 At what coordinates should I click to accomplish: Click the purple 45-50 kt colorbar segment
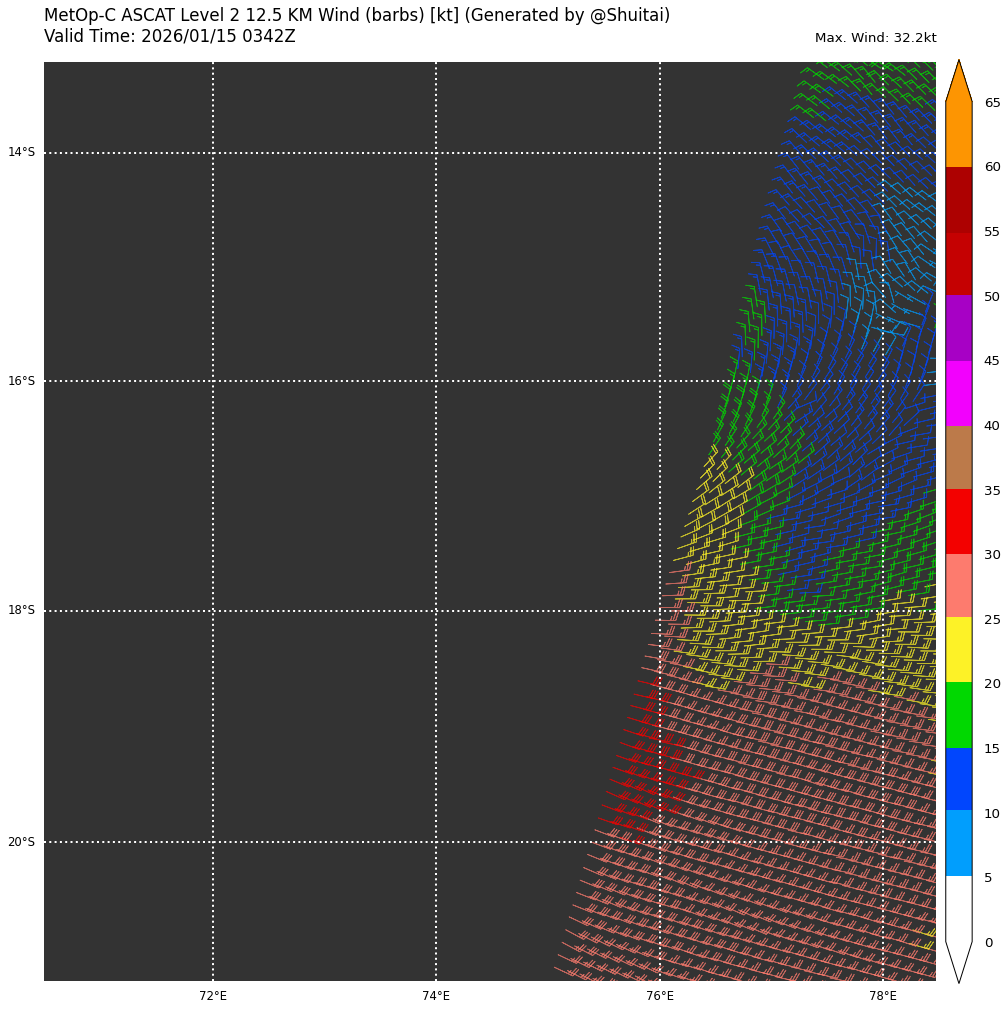pos(958,328)
